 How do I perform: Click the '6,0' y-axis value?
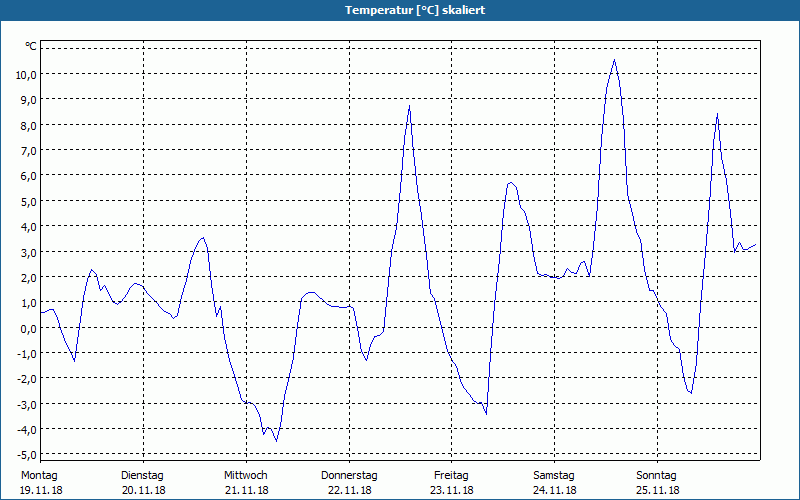29,176
